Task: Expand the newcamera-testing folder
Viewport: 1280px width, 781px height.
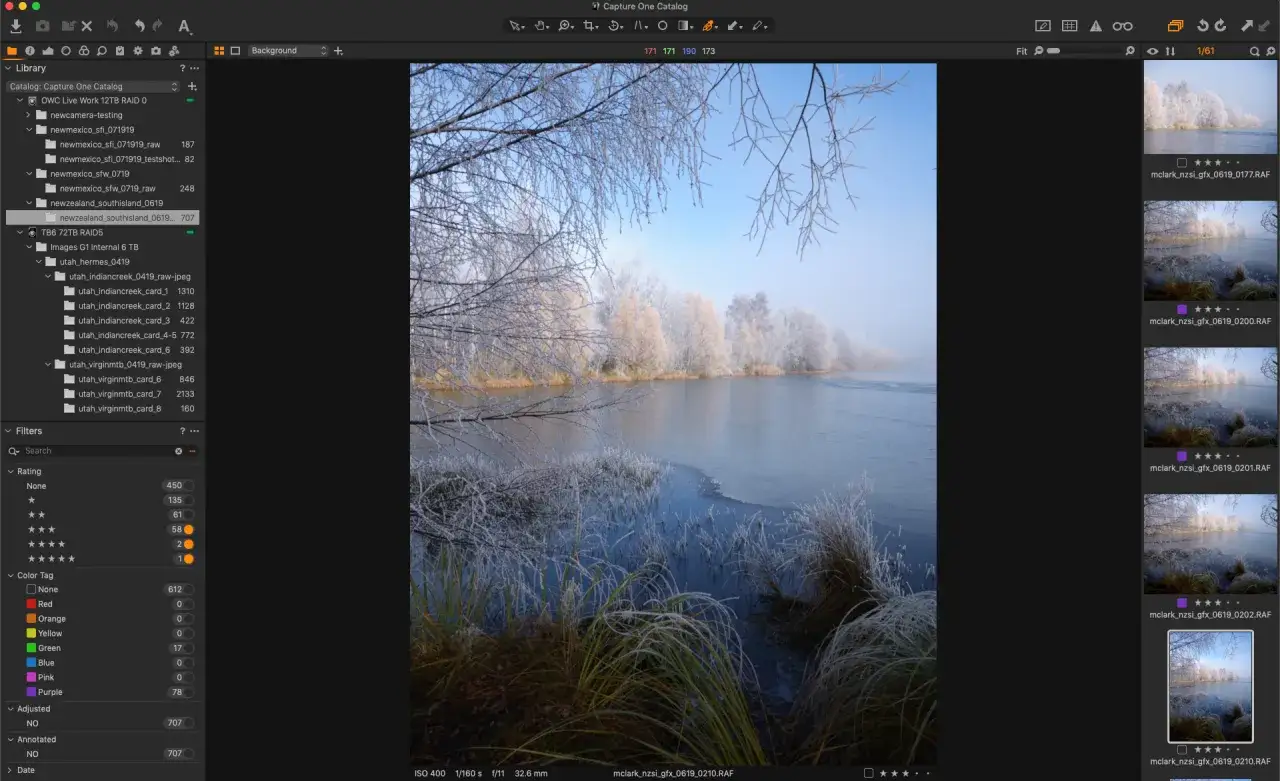Action: (x=29, y=115)
